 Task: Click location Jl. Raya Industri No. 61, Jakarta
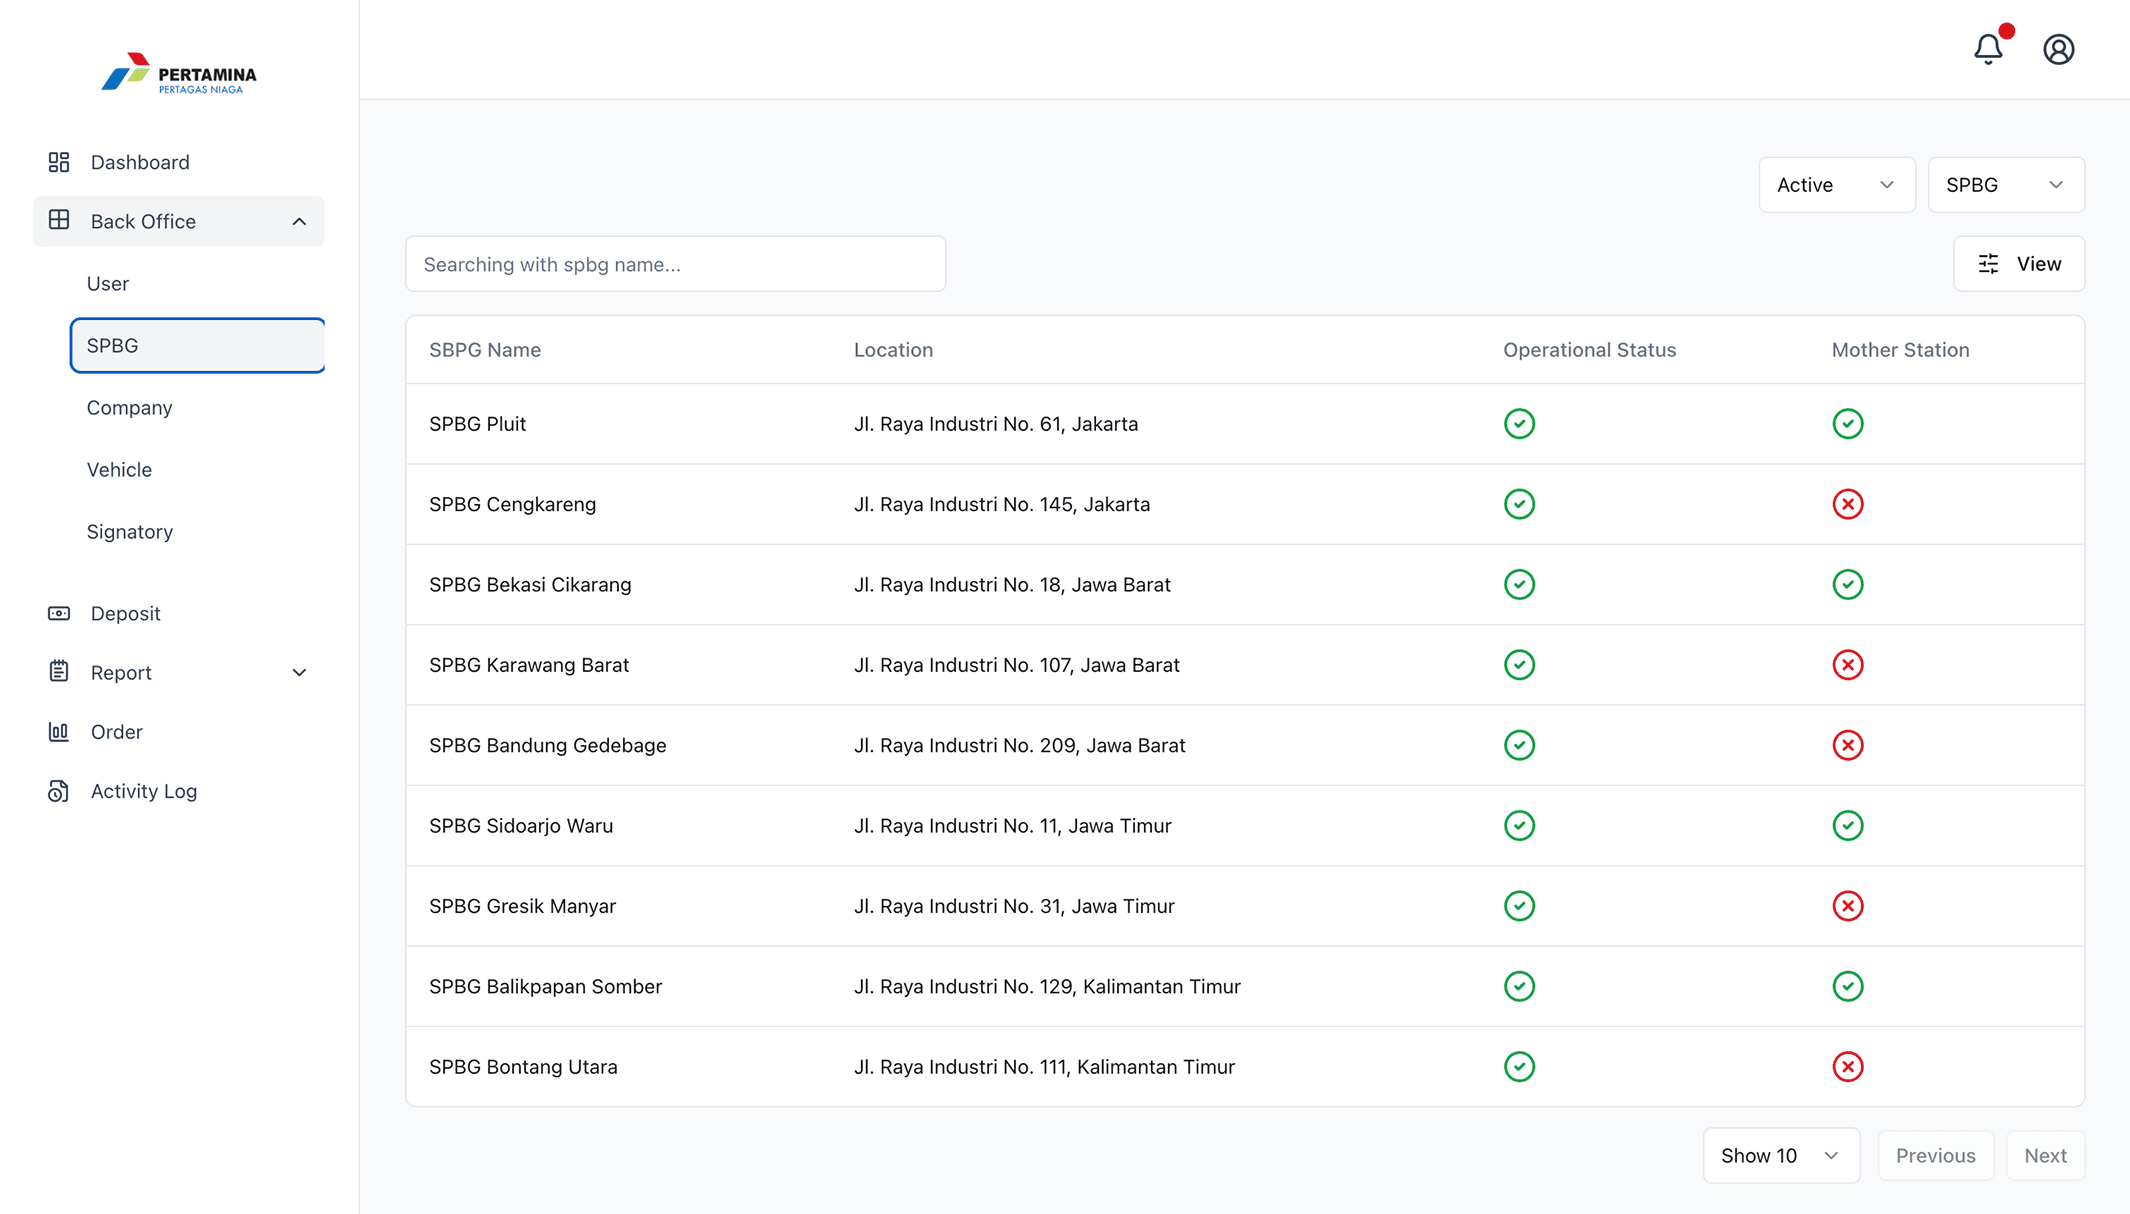pos(996,424)
